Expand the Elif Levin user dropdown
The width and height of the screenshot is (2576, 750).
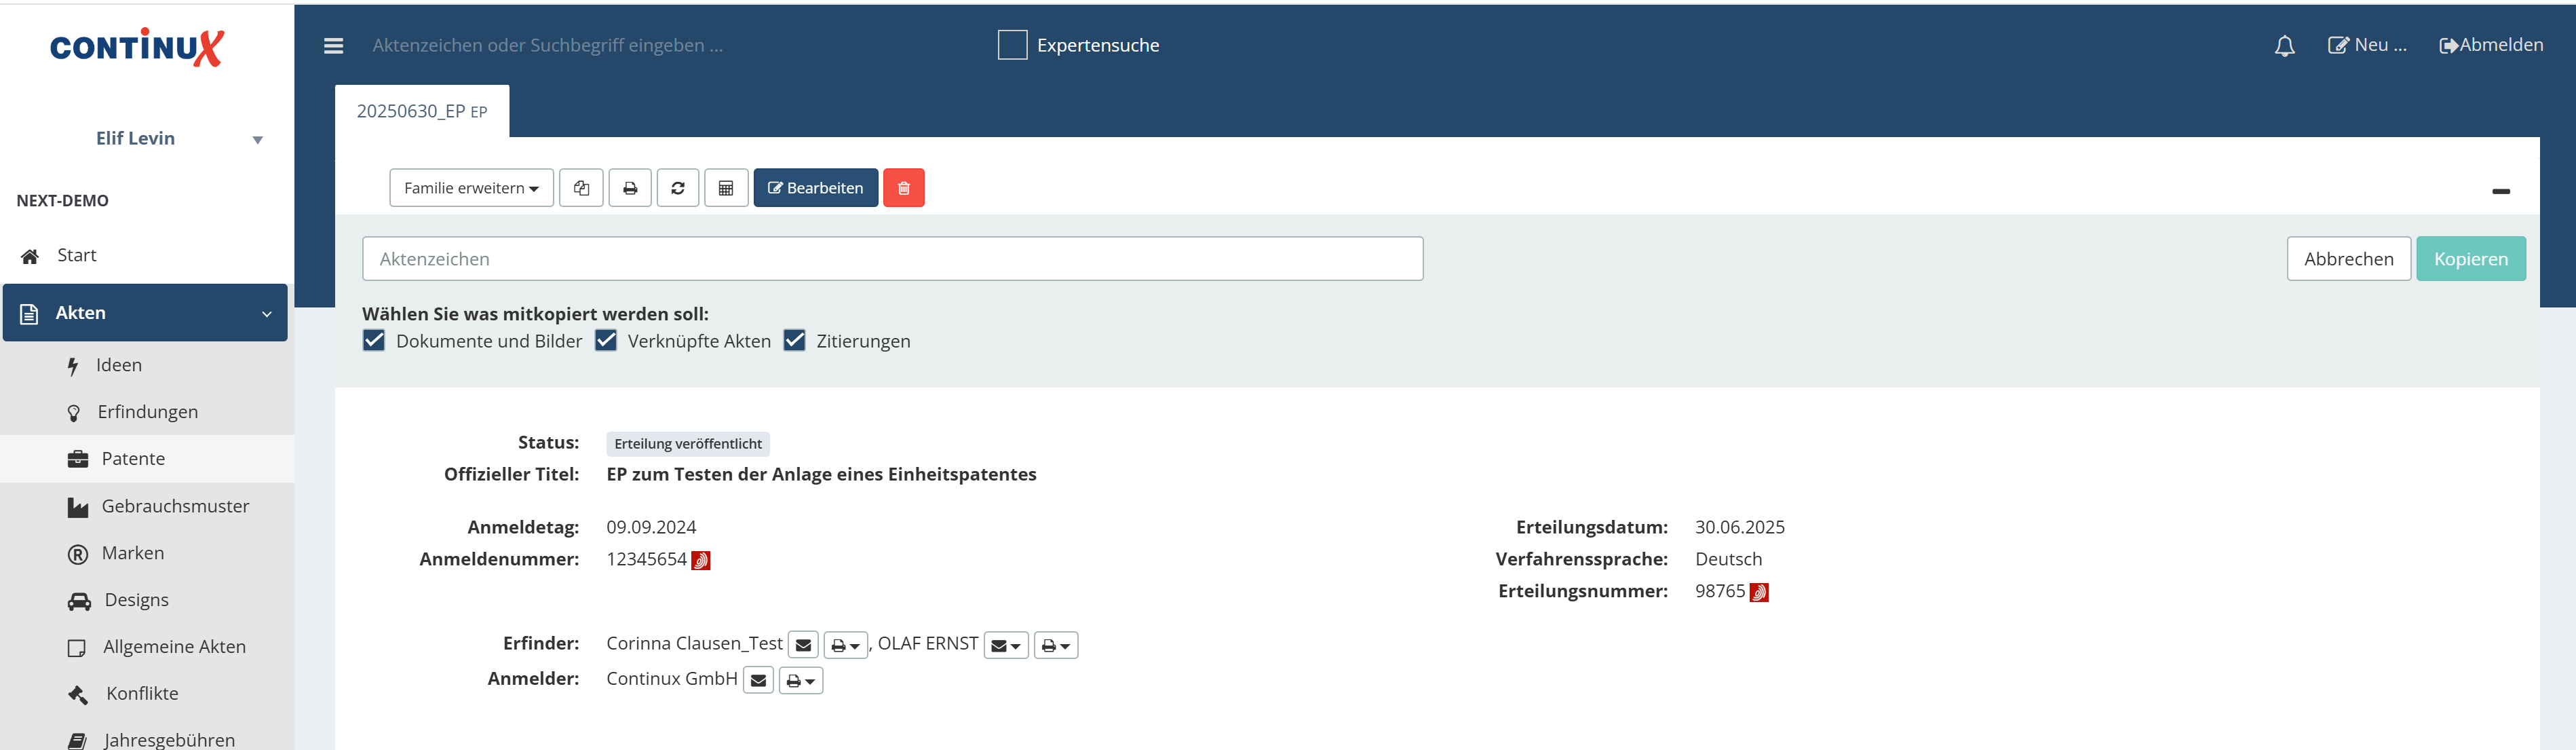point(257,140)
